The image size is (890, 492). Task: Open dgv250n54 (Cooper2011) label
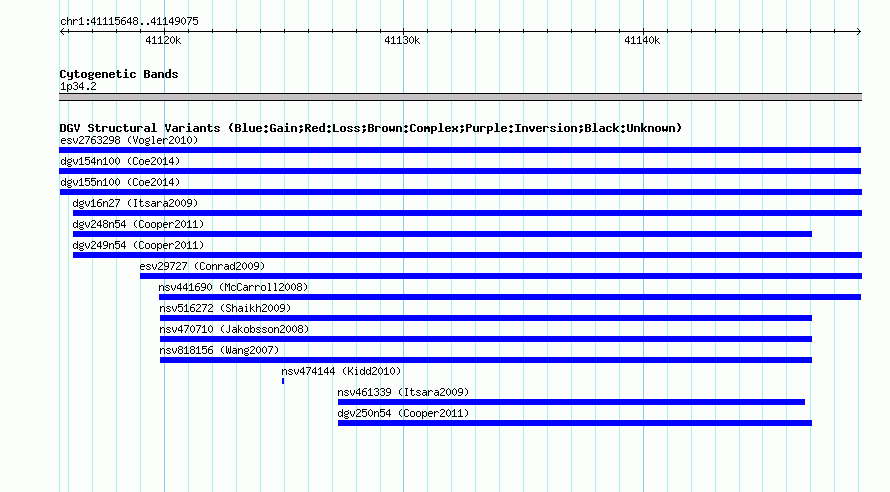coord(403,413)
